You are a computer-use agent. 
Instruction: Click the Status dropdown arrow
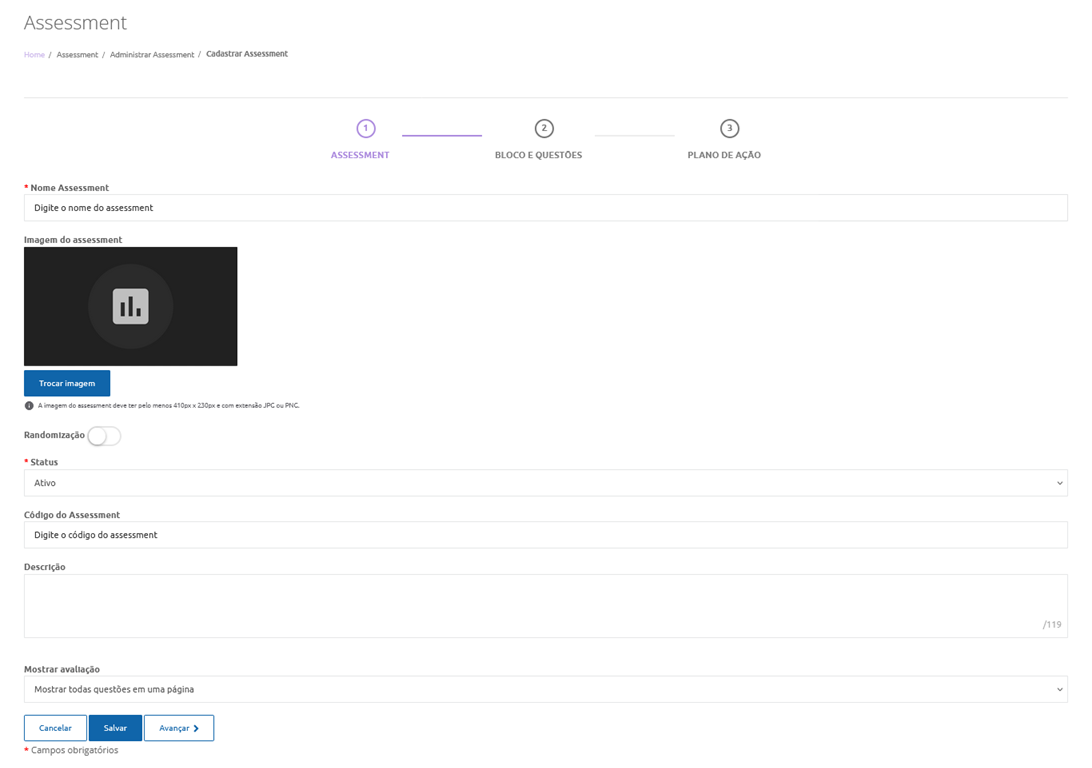click(1060, 484)
